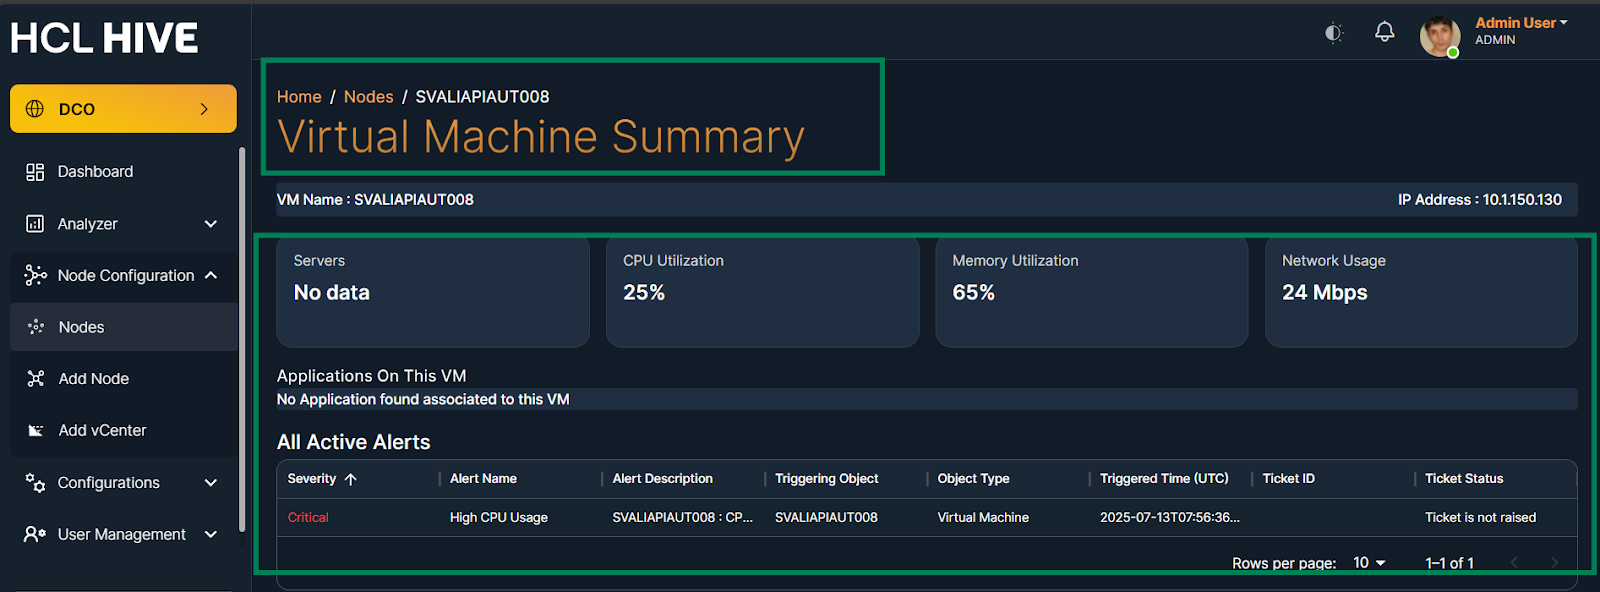The image size is (1600, 592).
Task: Select Add Node in the sidebar
Action: [x=93, y=379]
